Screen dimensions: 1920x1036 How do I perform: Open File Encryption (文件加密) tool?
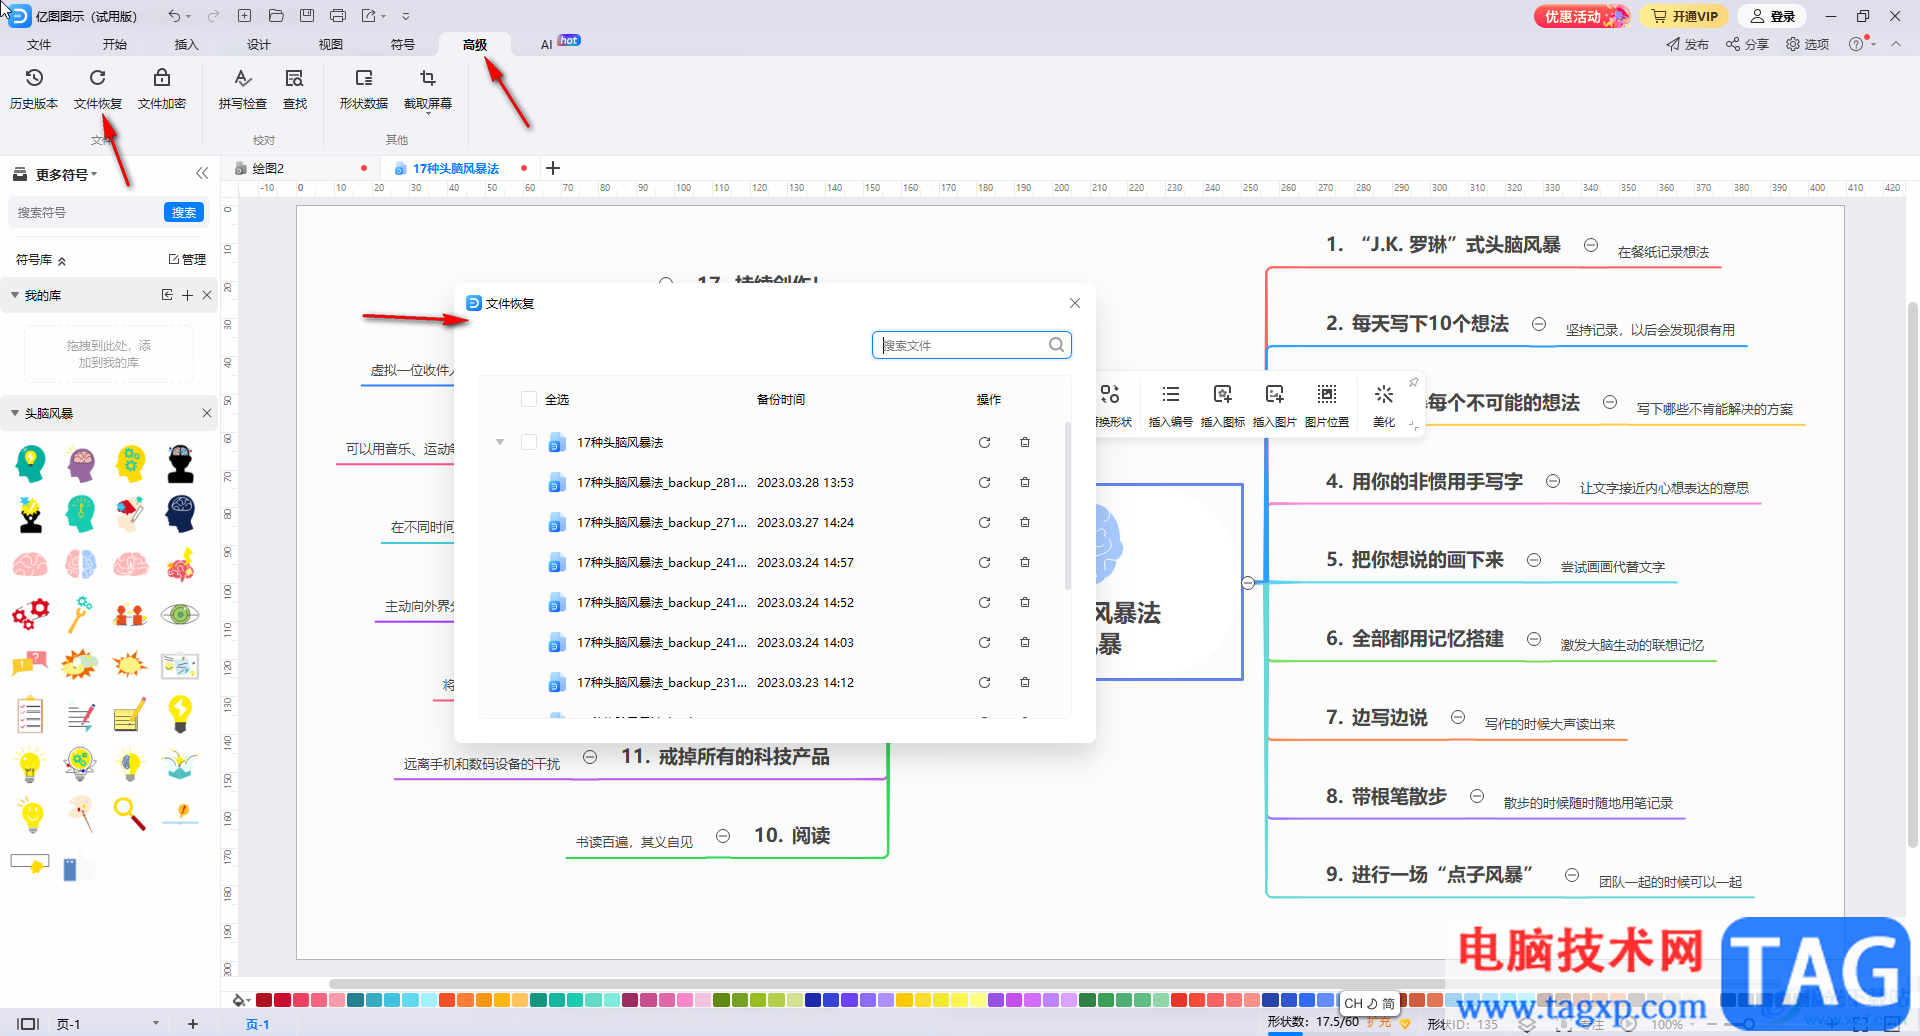point(161,88)
